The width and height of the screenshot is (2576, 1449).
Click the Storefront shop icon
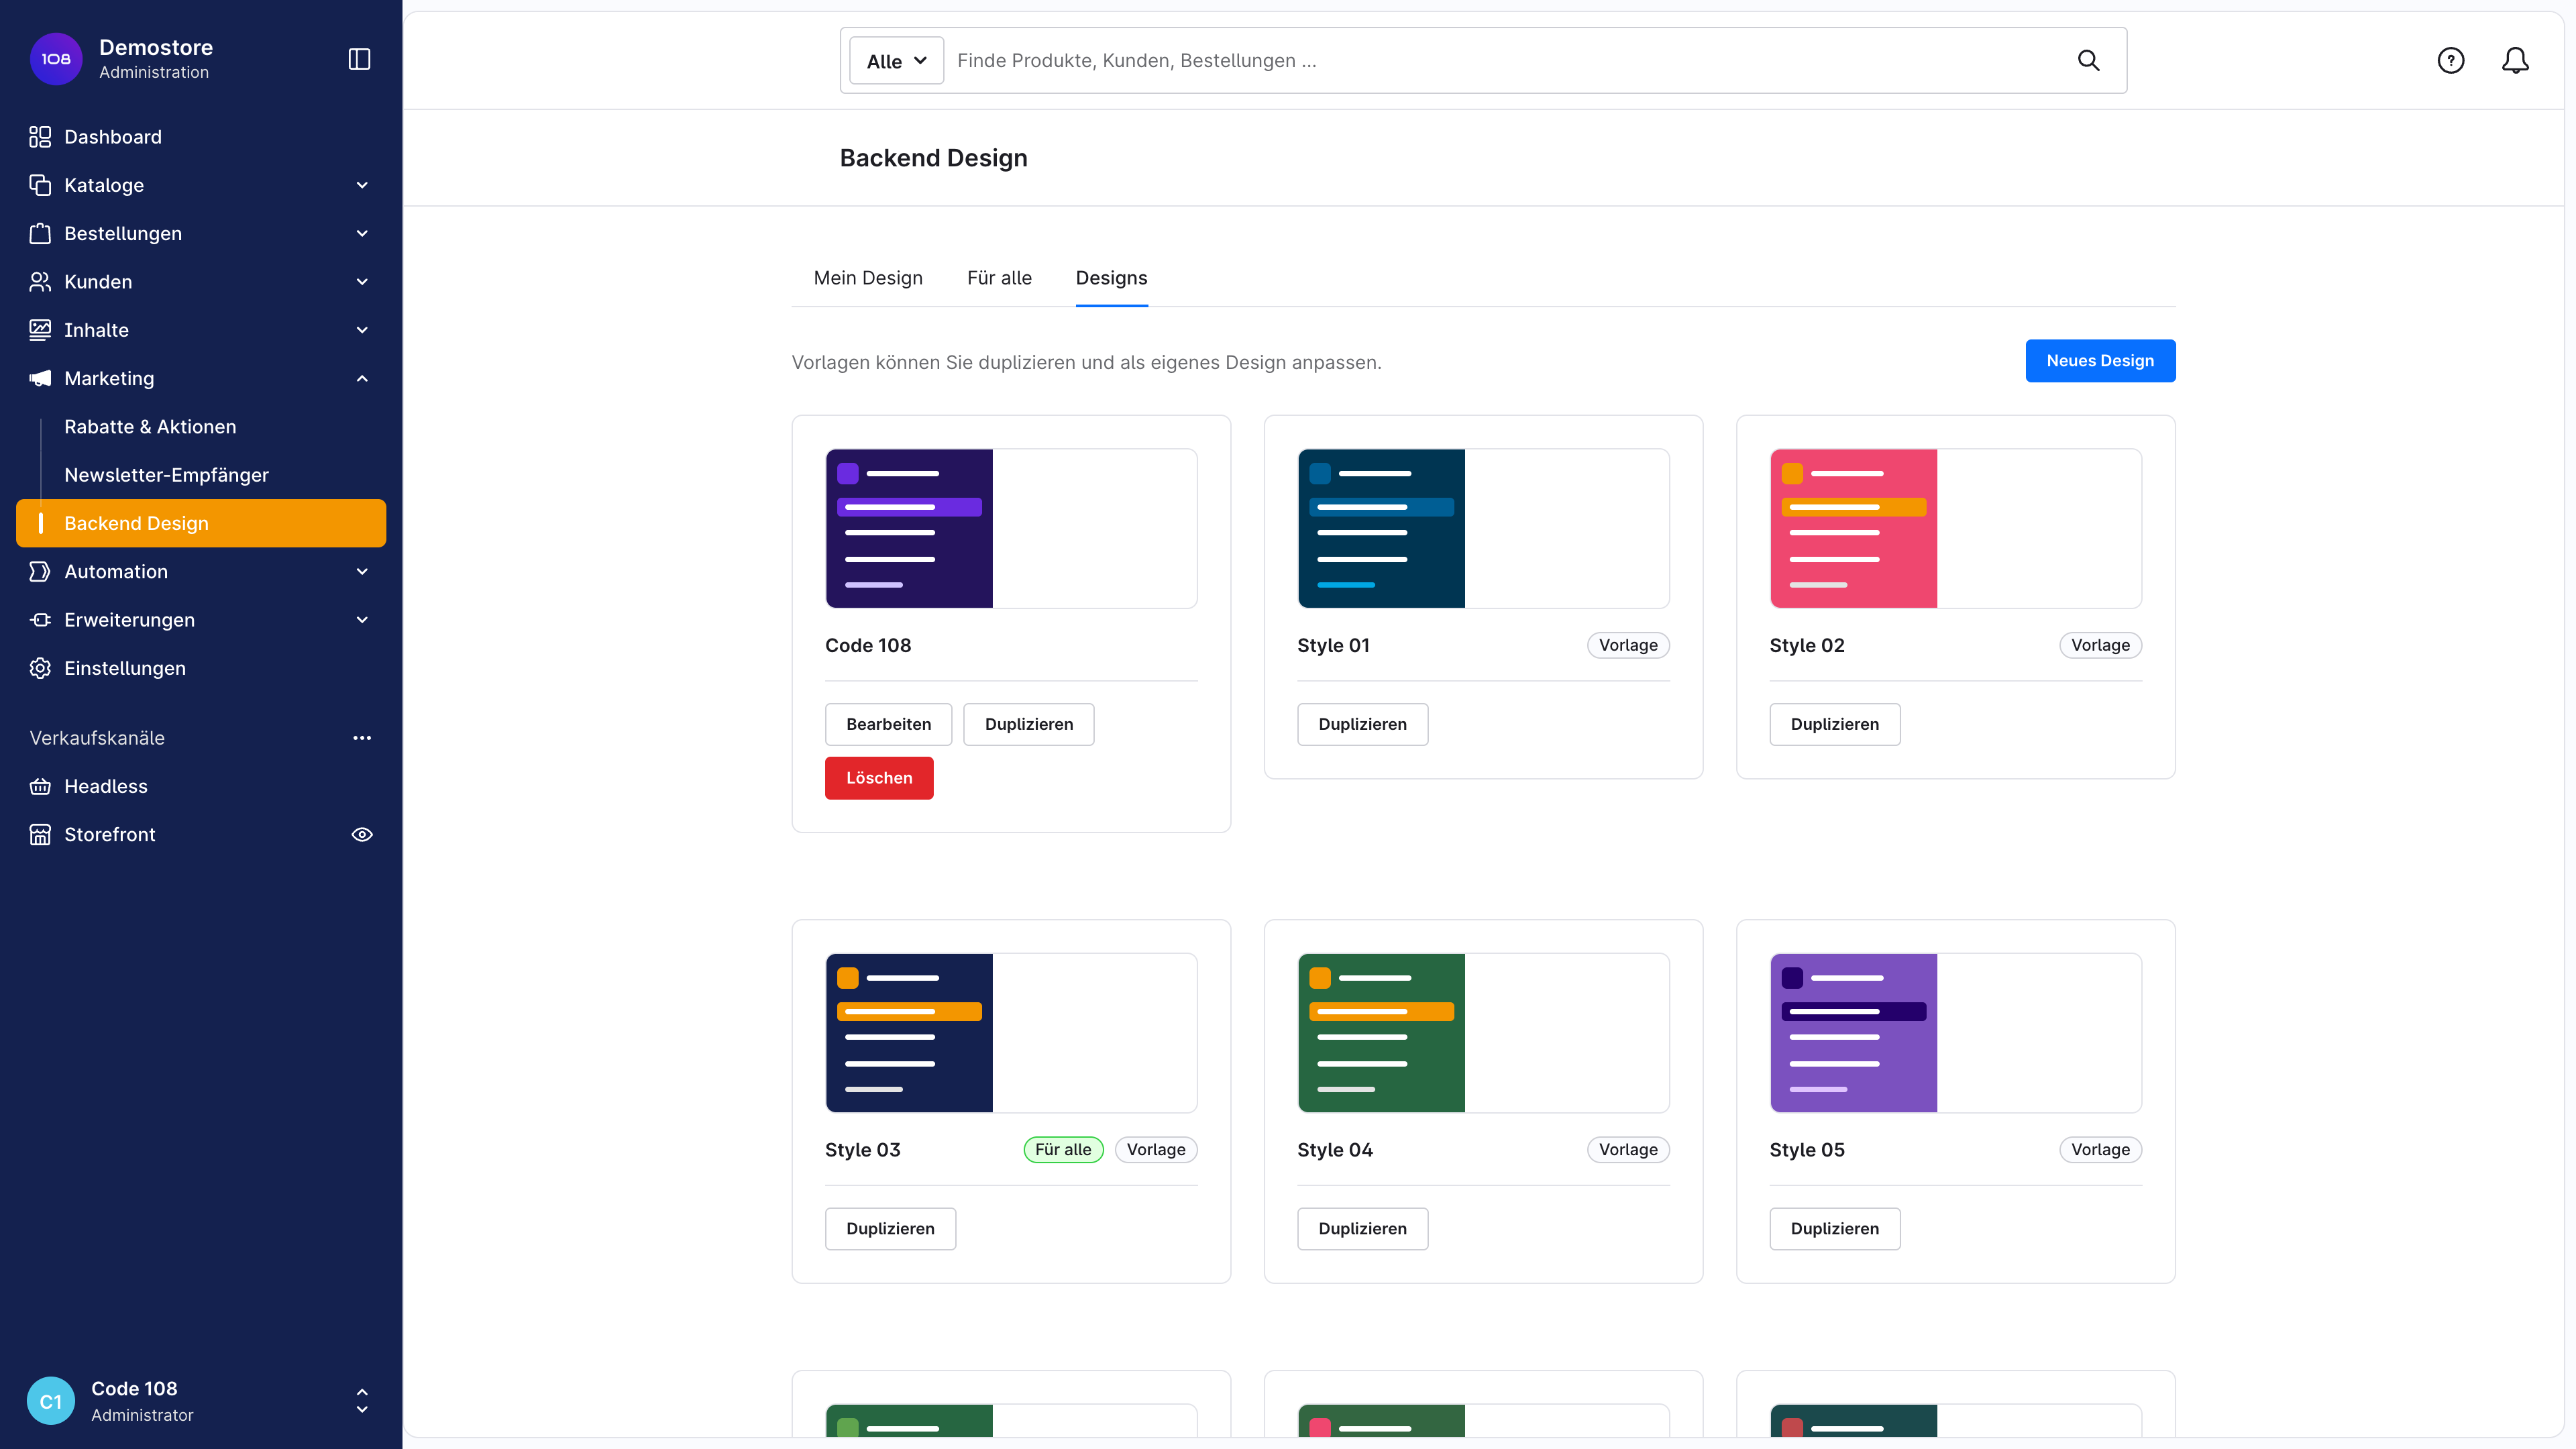click(x=40, y=834)
